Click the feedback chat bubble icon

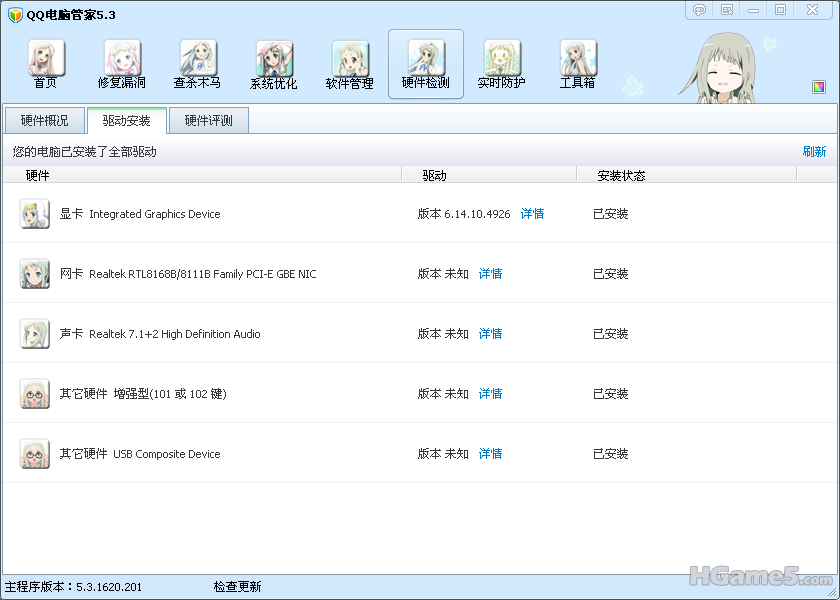(x=699, y=10)
